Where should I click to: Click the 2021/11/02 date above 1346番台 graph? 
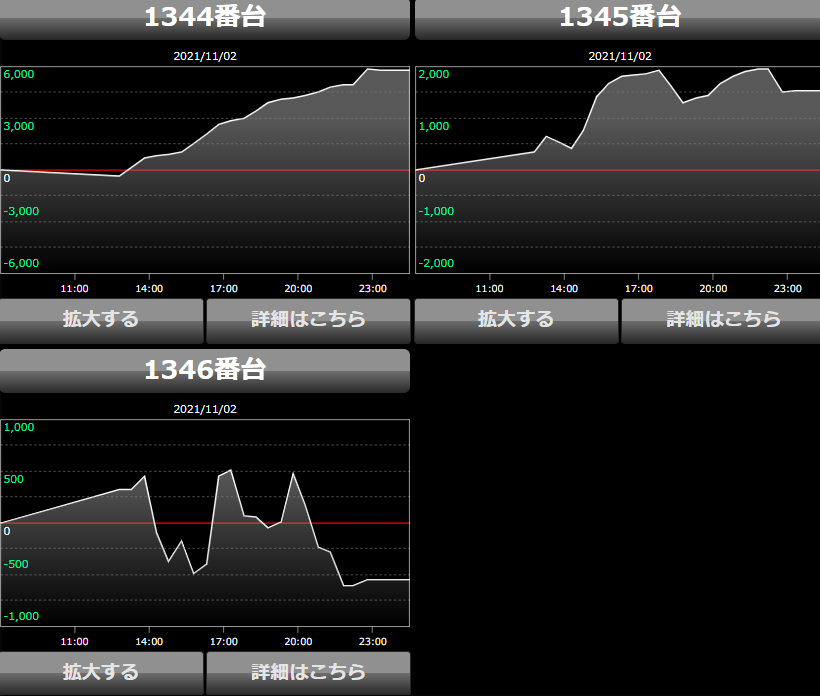205,409
